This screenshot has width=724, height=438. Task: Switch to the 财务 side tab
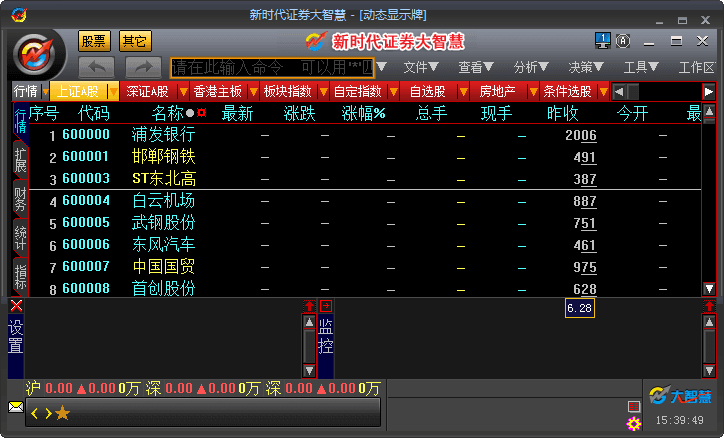point(20,199)
